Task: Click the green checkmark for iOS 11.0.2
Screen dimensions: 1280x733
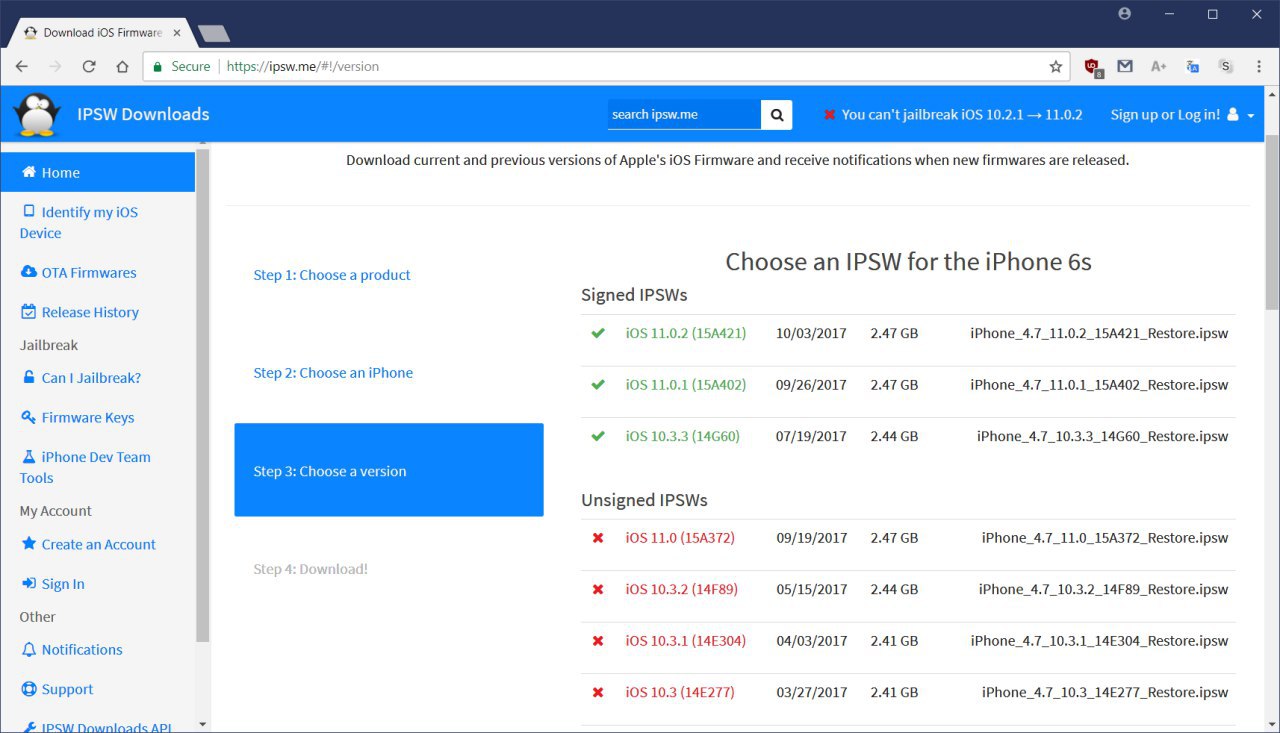Action: 598,333
